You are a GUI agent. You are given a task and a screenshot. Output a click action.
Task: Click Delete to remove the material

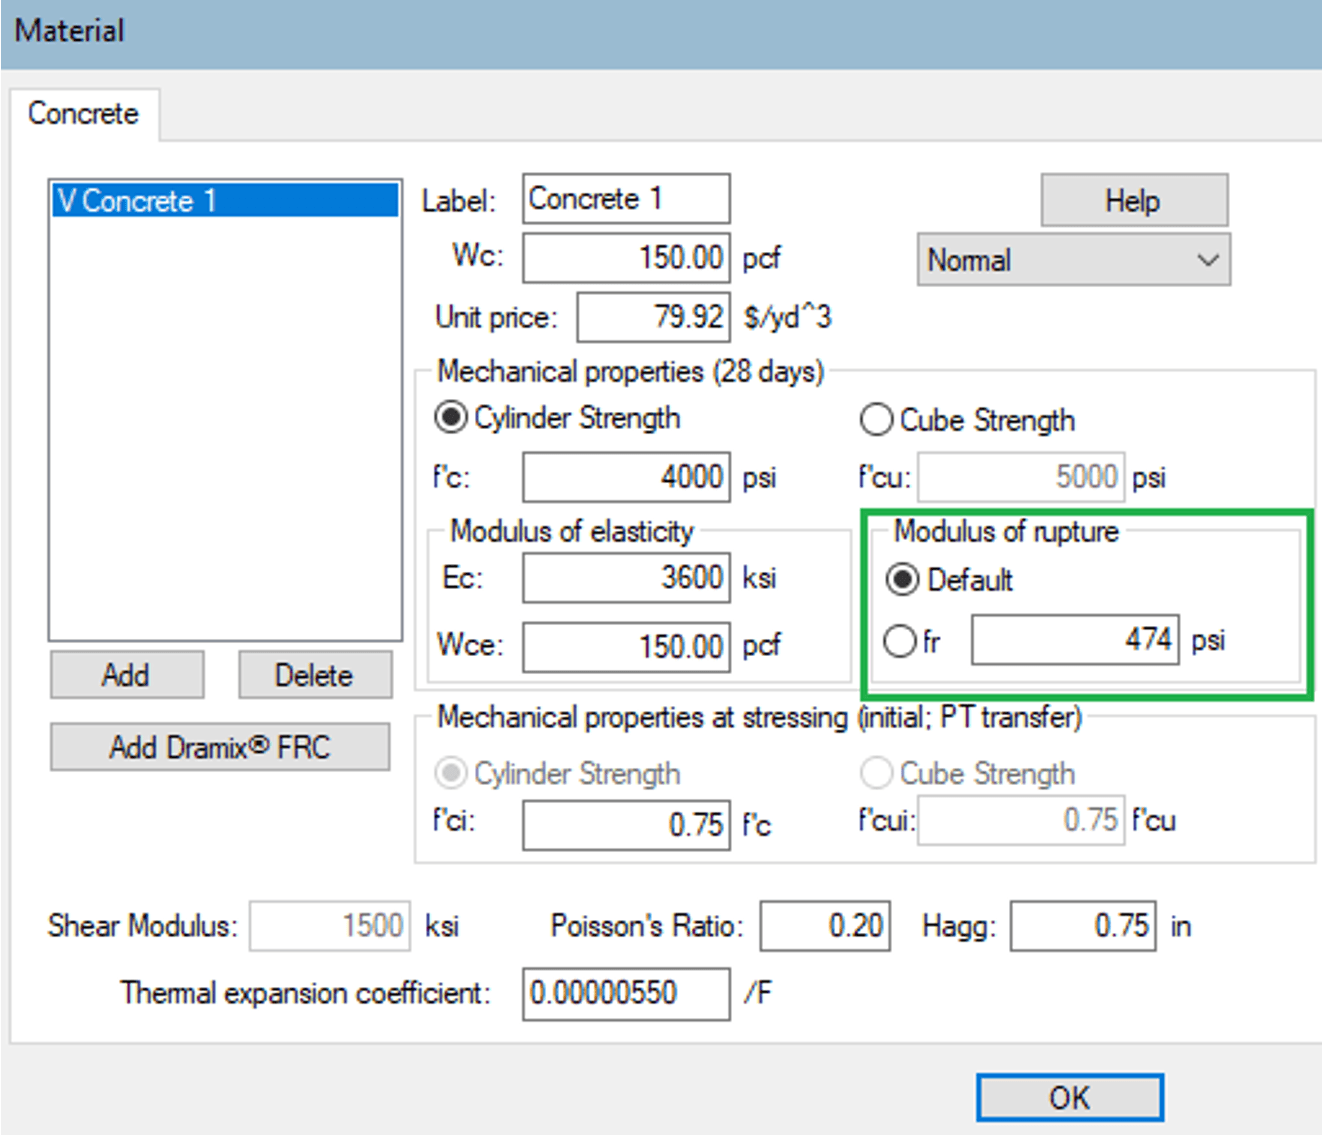click(314, 676)
